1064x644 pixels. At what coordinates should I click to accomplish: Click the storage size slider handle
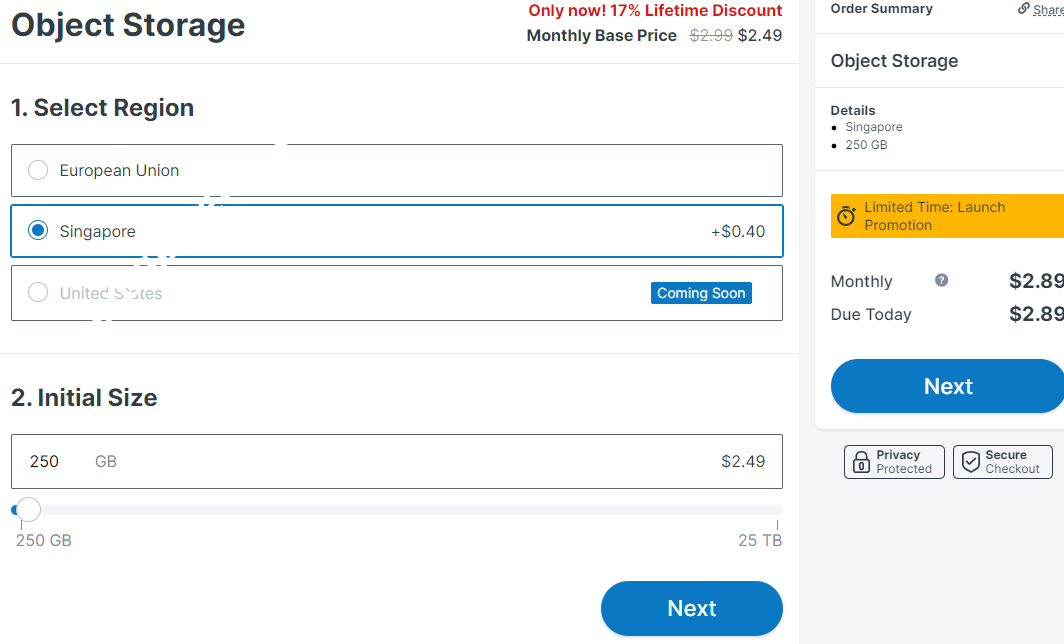(29, 510)
